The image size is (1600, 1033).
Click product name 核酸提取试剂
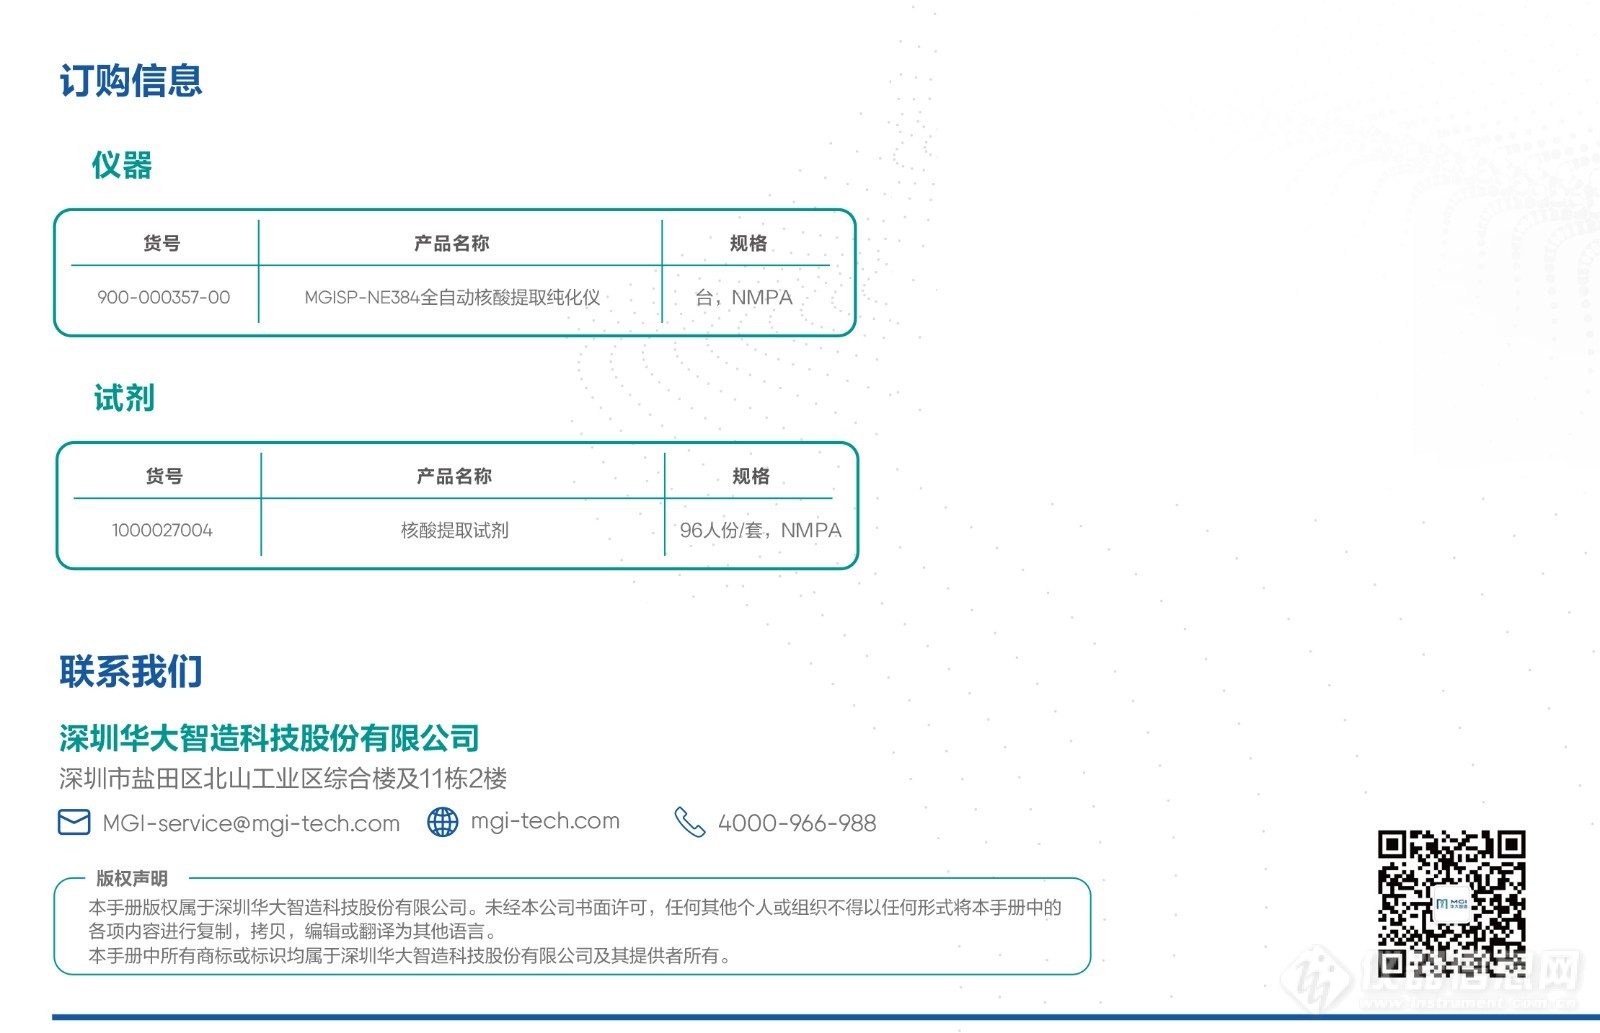coord(455,530)
